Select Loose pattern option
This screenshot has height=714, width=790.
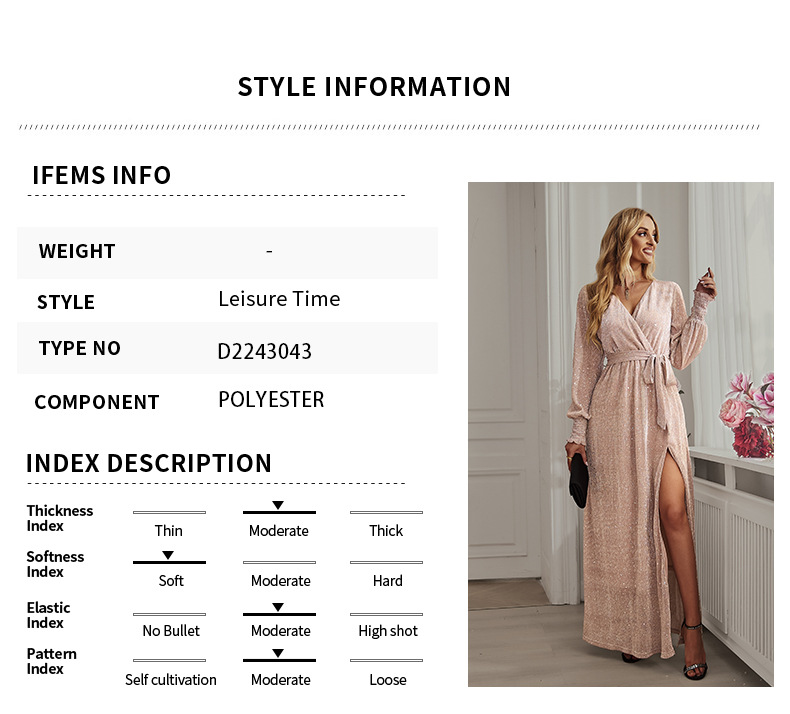(x=387, y=680)
